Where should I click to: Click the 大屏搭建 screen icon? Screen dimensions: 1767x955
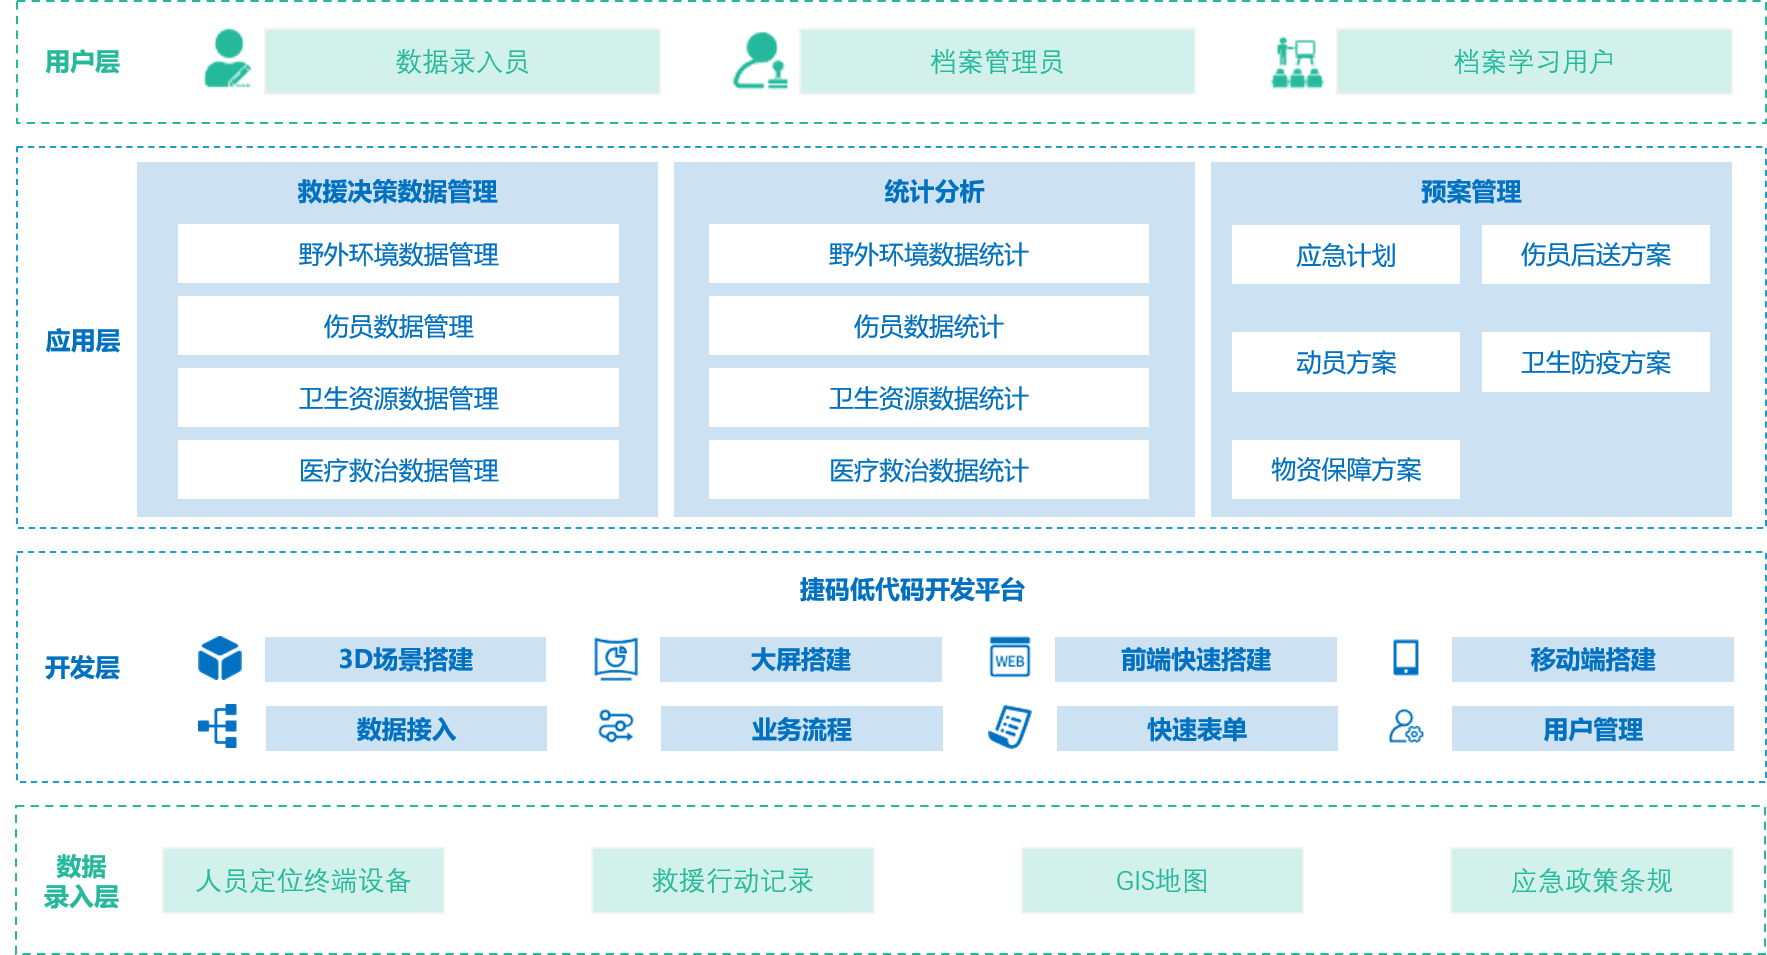click(x=618, y=659)
